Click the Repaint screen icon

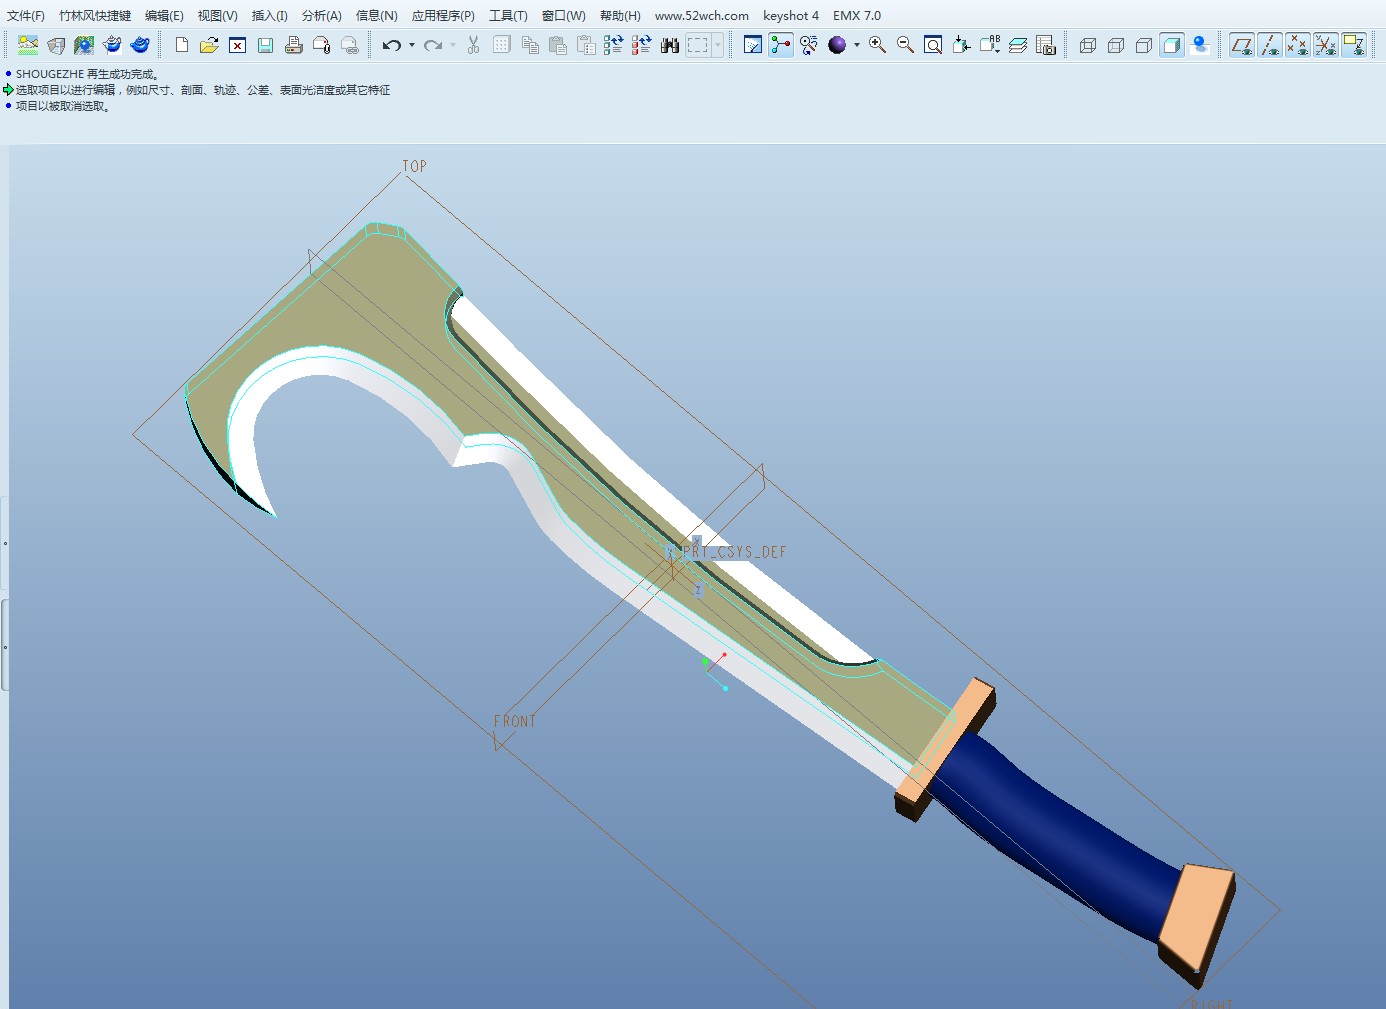[753, 45]
